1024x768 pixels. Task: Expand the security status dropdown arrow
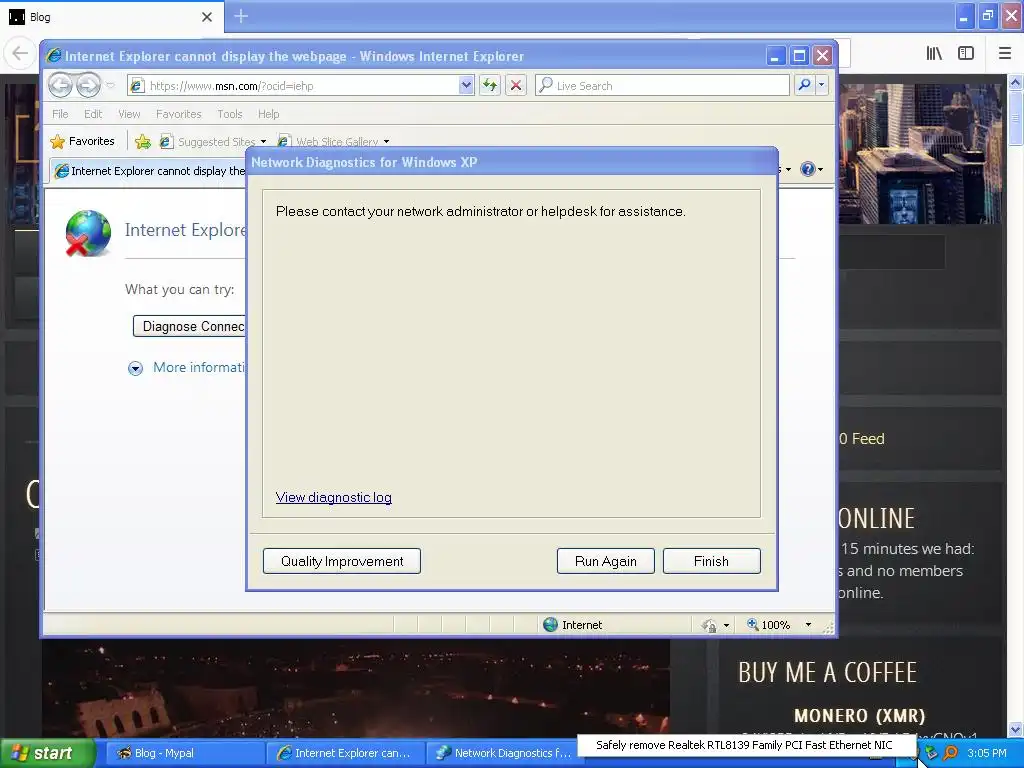[x=726, y=625]
